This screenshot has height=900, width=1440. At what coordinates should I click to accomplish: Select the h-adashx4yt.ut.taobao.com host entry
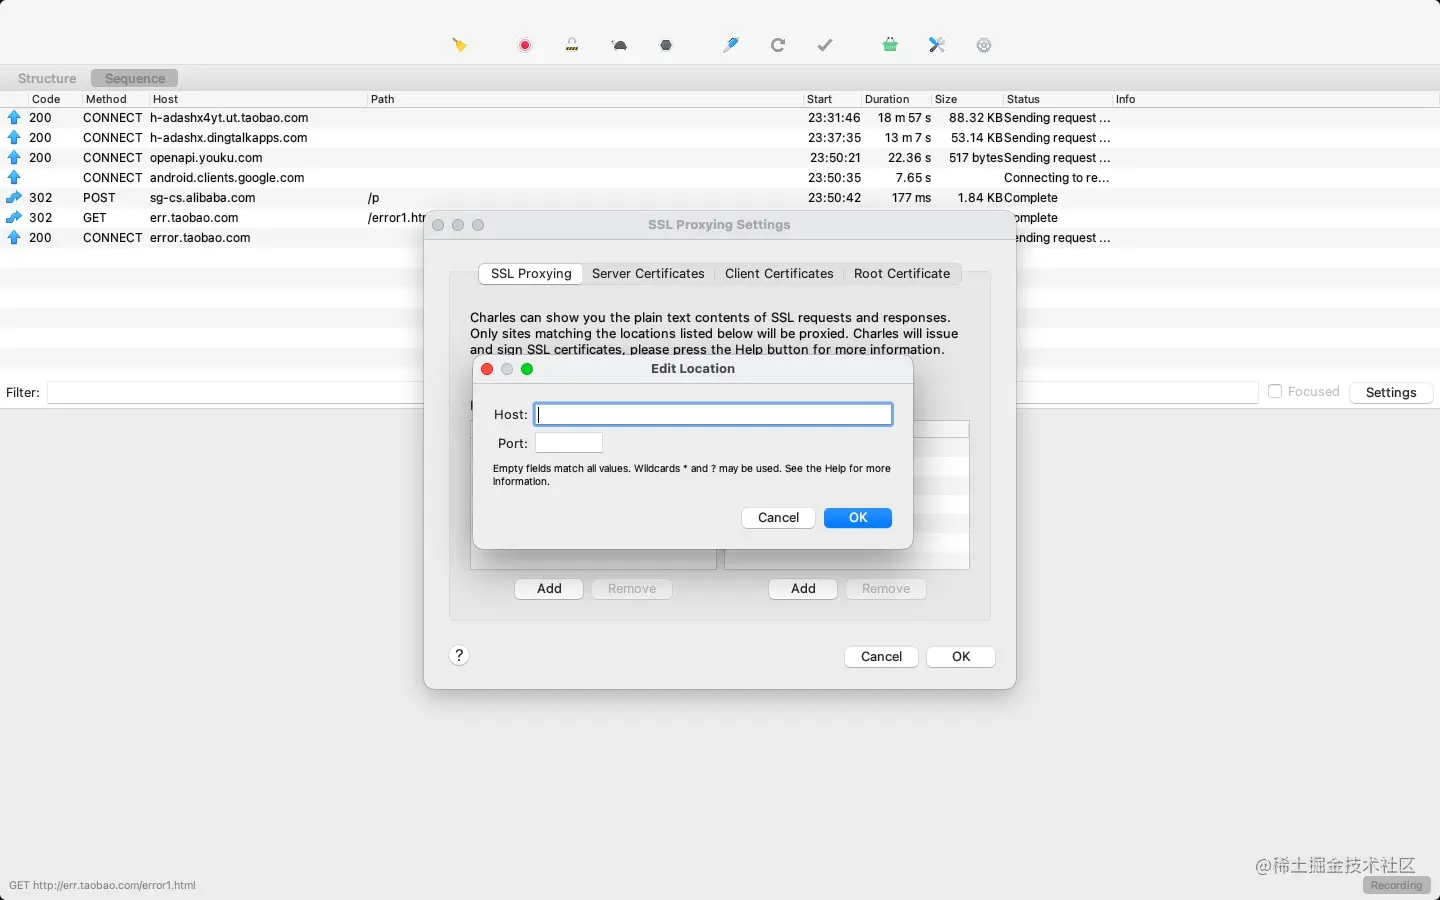(x=229, y=118)
